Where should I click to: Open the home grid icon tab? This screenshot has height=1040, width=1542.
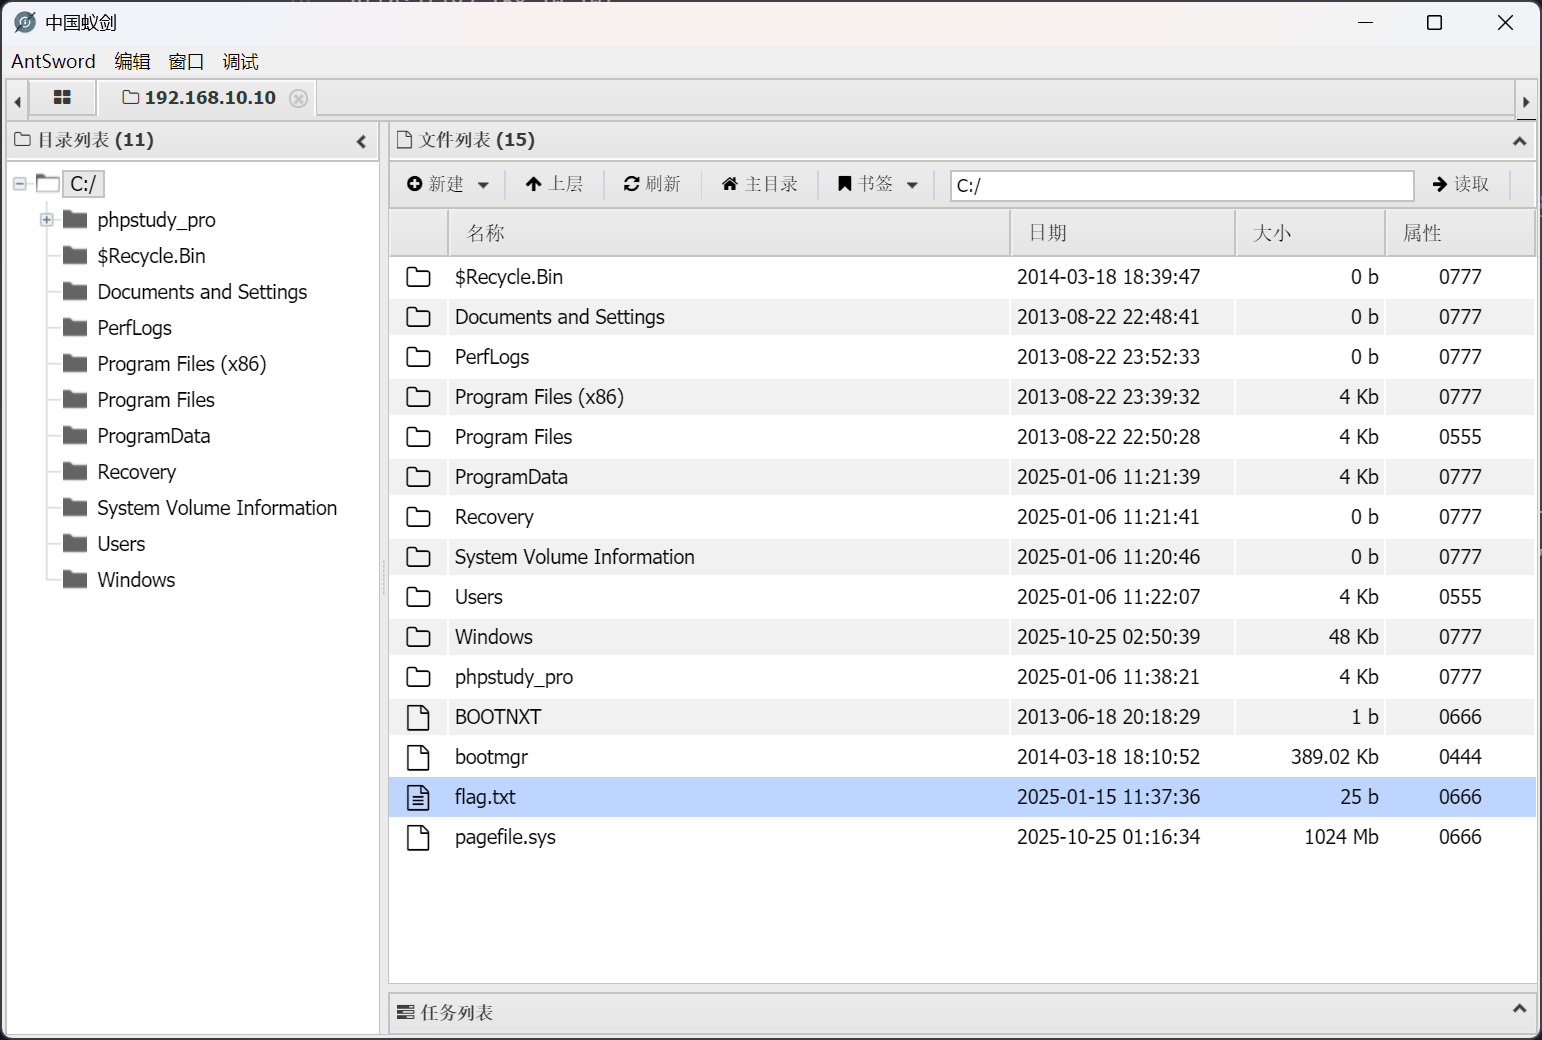pos(62,98)
